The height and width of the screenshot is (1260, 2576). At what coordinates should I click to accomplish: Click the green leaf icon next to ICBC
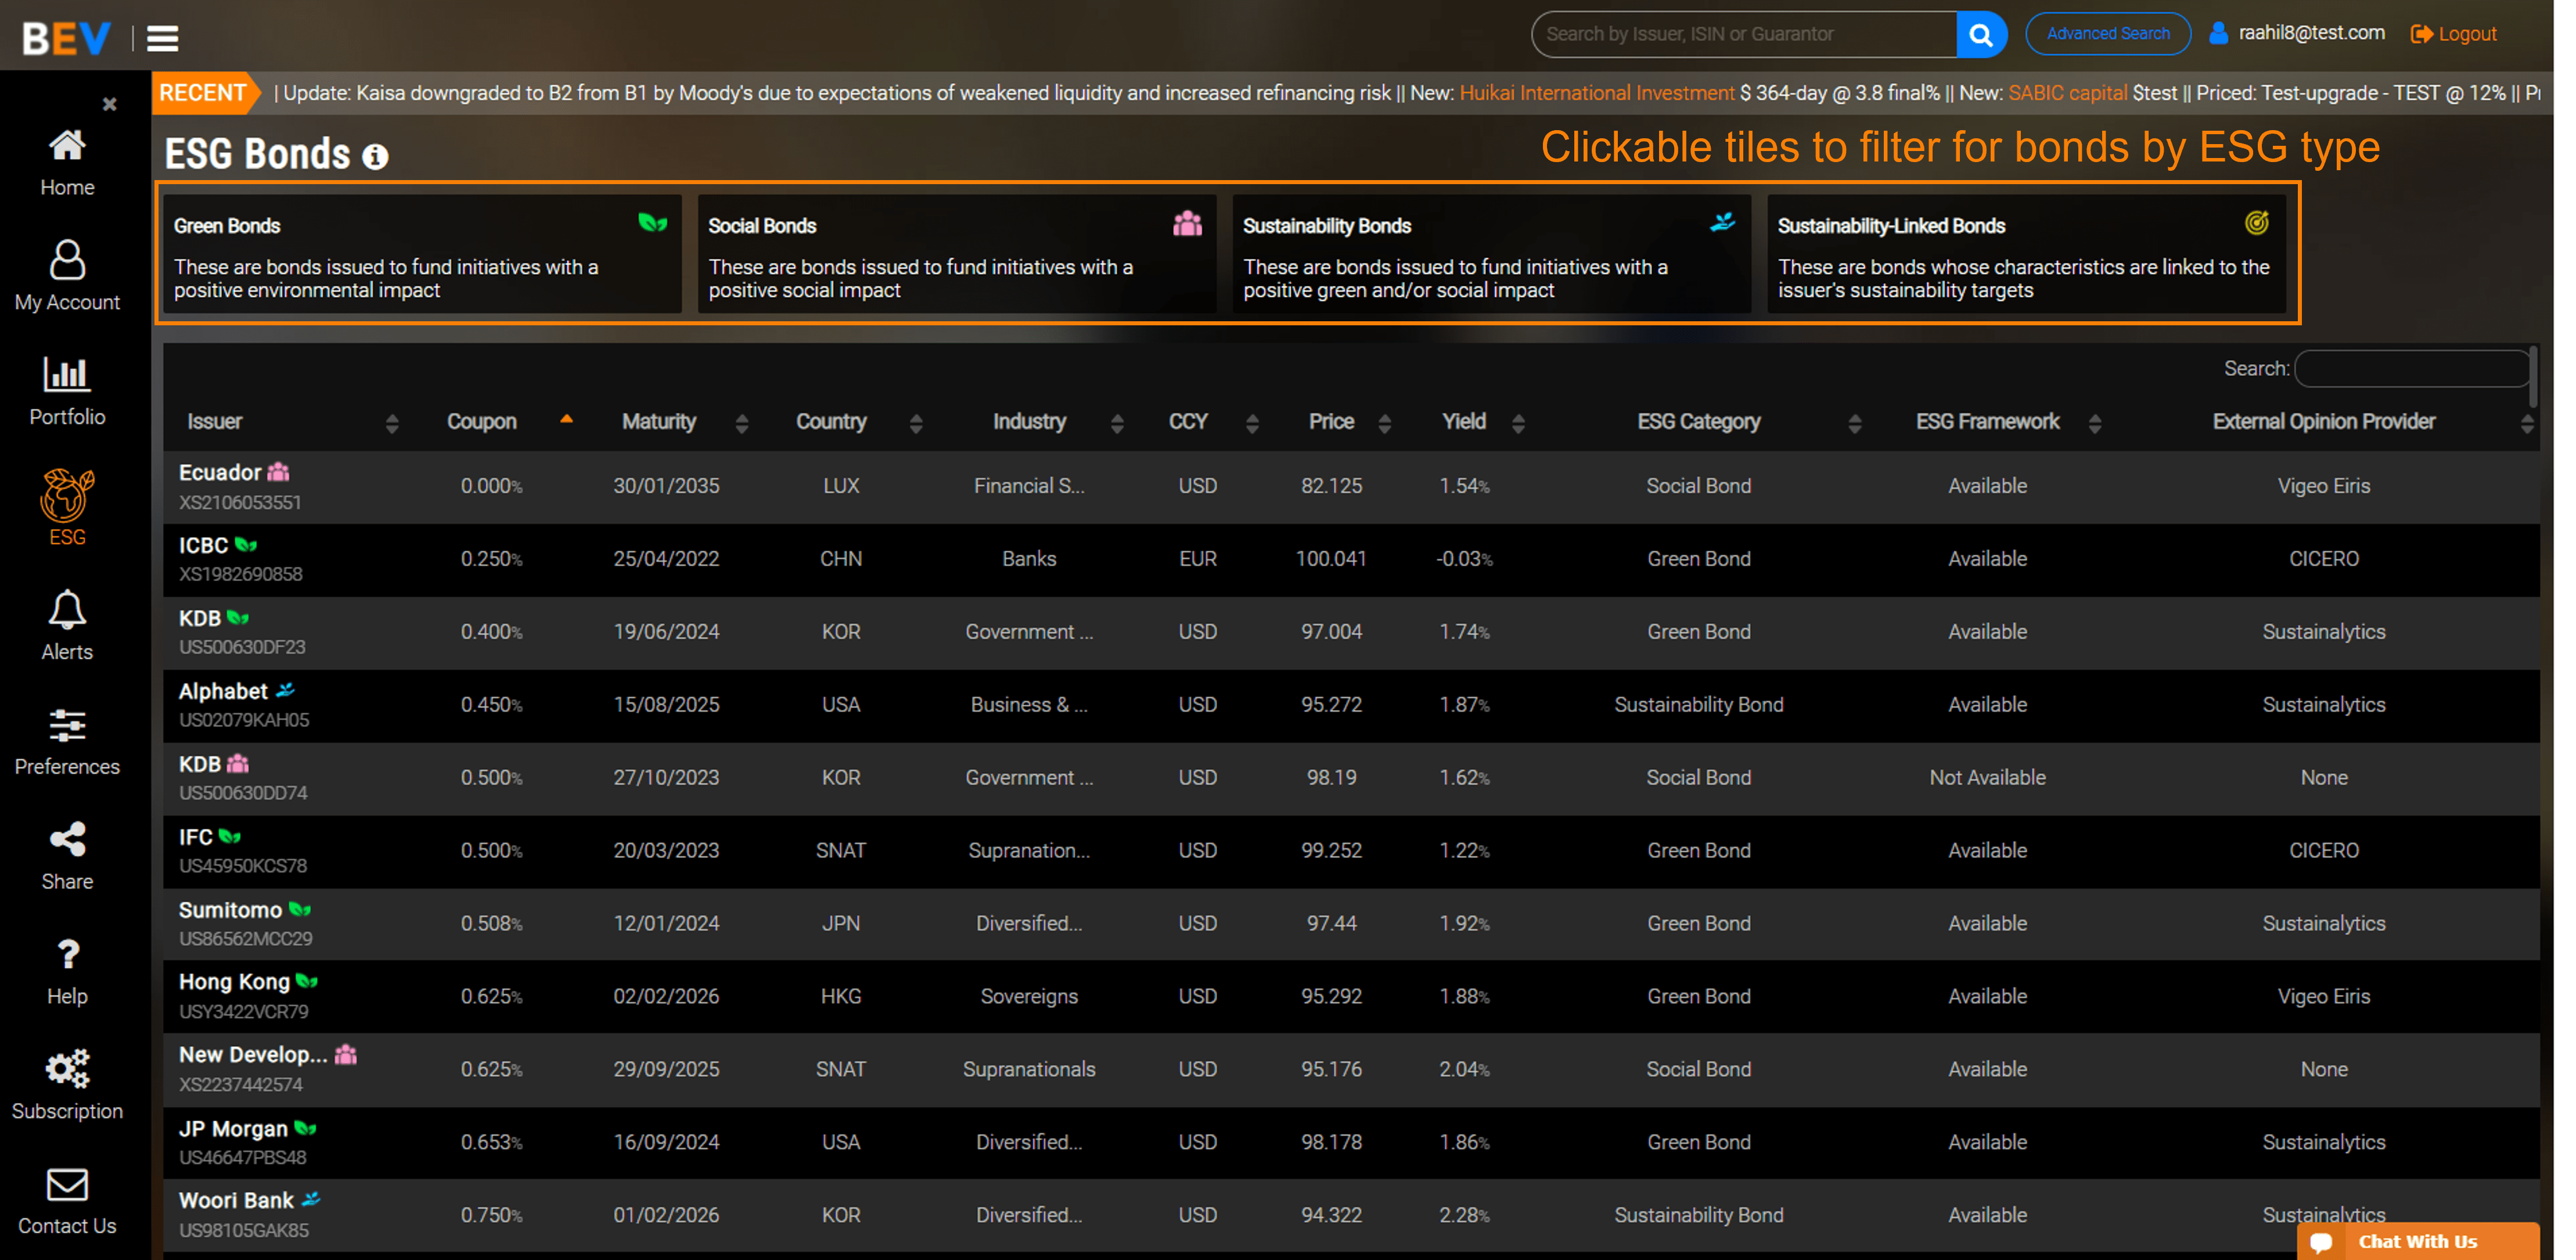coord(246,545)
